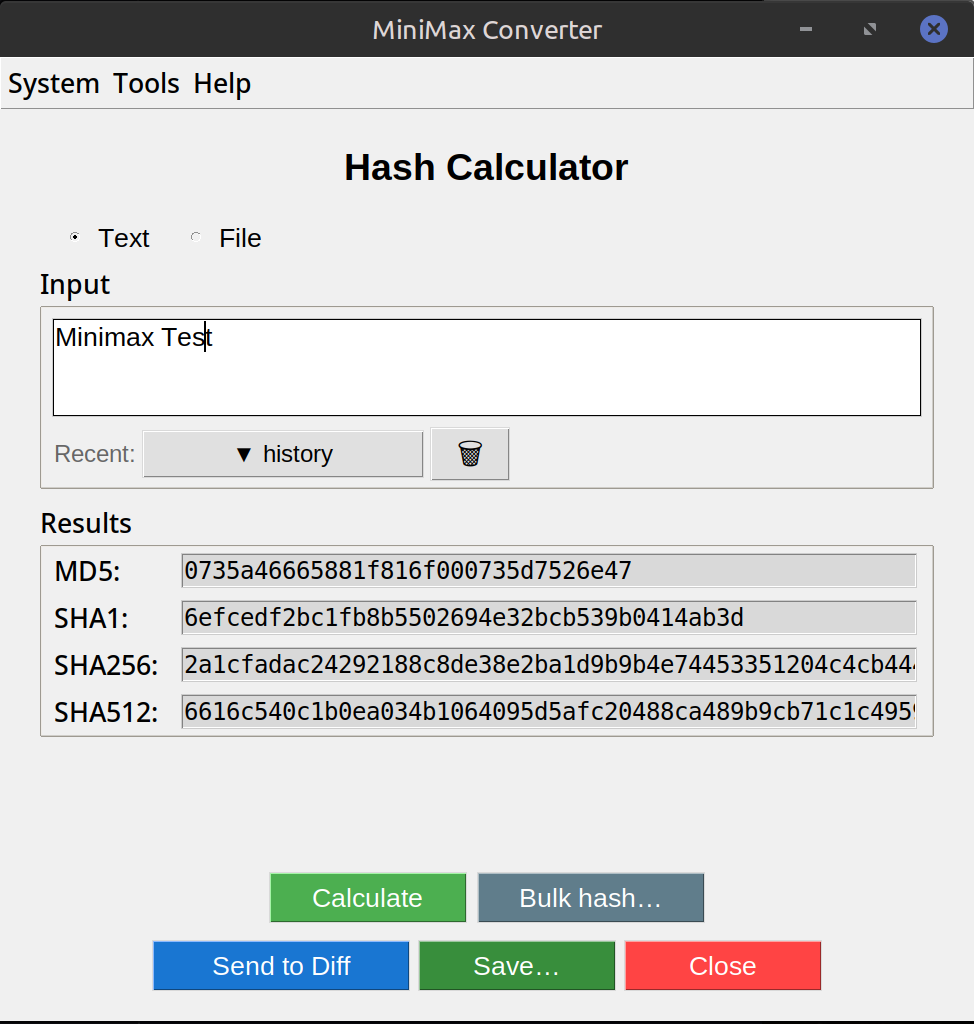Screen dimensions: 974x1024
Task: Click the MD5 result field
Action: pyautogui.click(x=549, y=571)
